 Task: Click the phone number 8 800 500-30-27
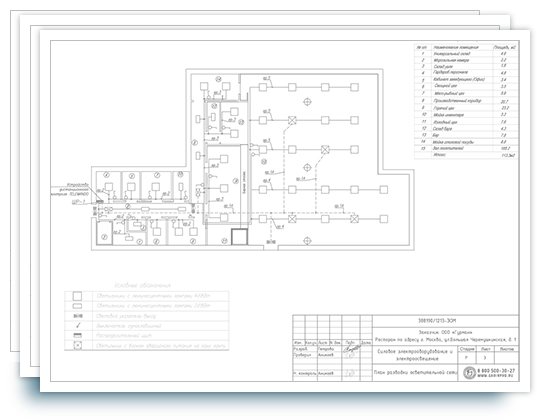pyautogui.click(x=496, y=371)
